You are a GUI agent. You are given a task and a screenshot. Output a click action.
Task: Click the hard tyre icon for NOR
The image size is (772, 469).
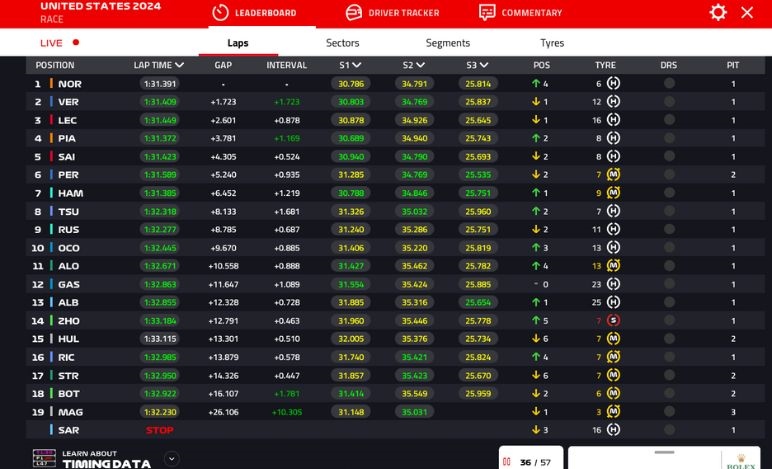point(614,84)
